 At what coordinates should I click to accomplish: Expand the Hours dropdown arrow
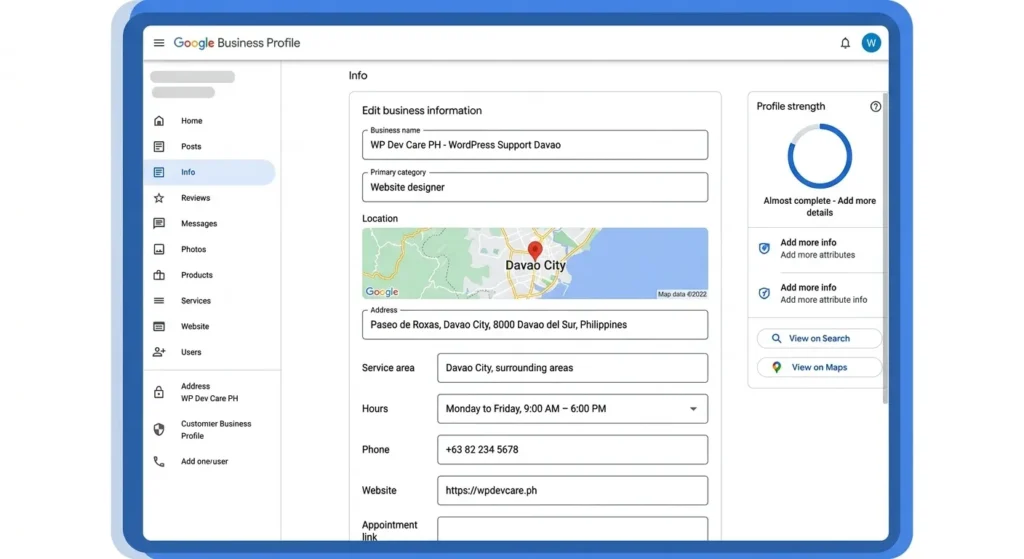tap(693, 409)
